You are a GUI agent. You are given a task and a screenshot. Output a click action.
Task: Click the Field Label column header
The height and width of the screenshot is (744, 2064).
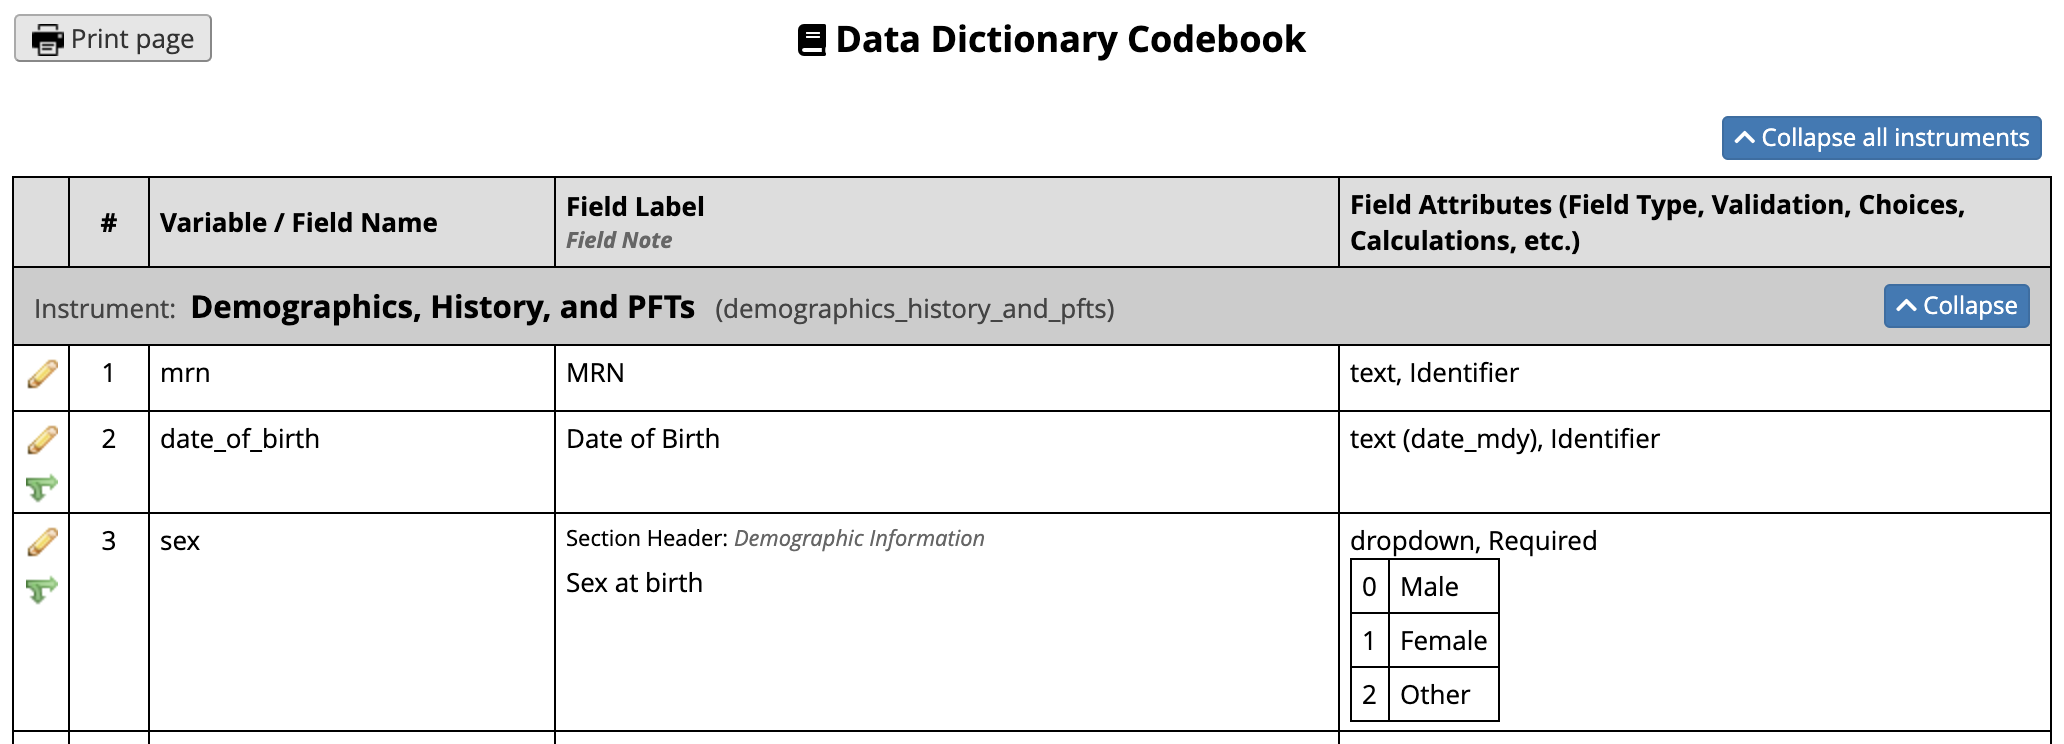635,206
